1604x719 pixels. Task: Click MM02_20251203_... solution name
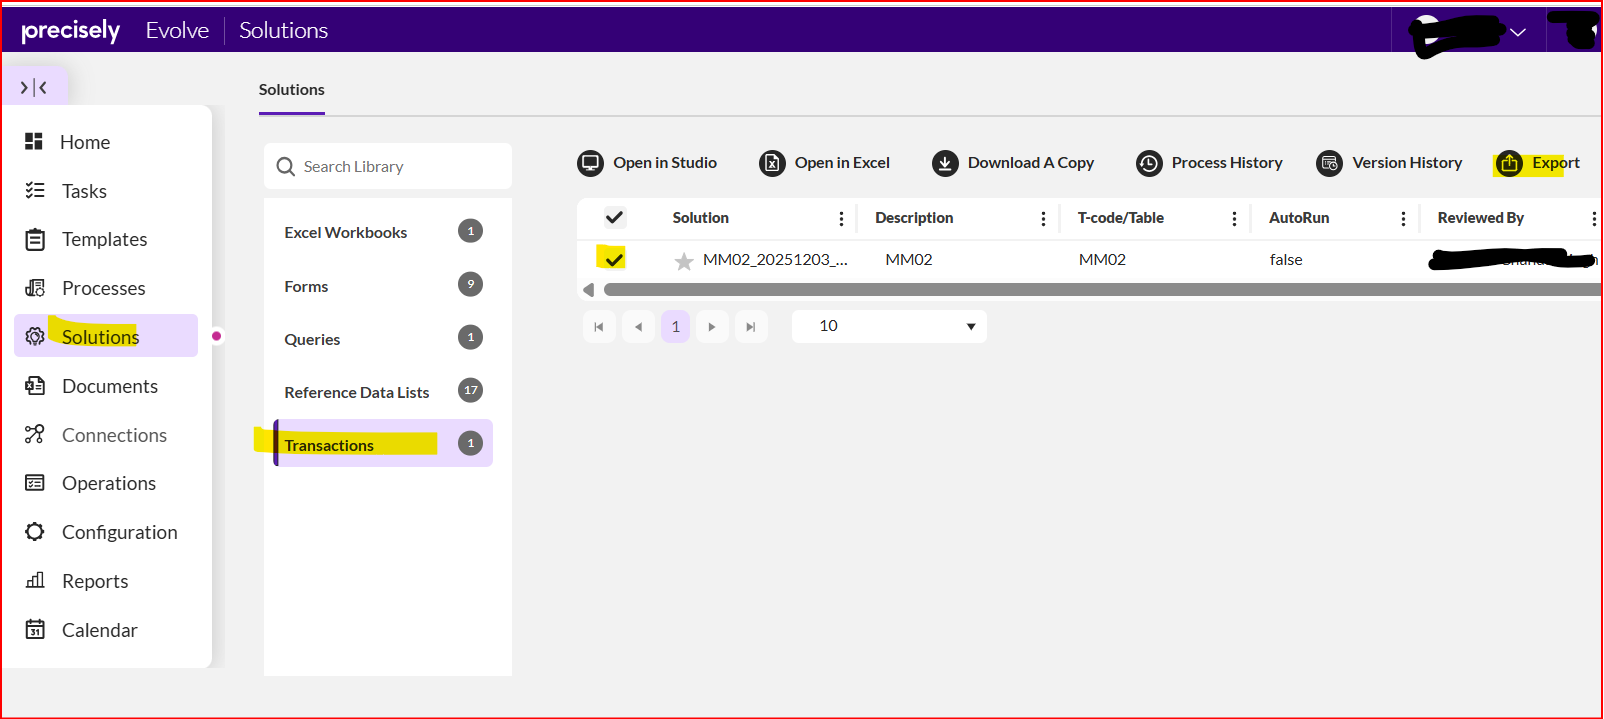pyautogui.click(x=775, y=260)
